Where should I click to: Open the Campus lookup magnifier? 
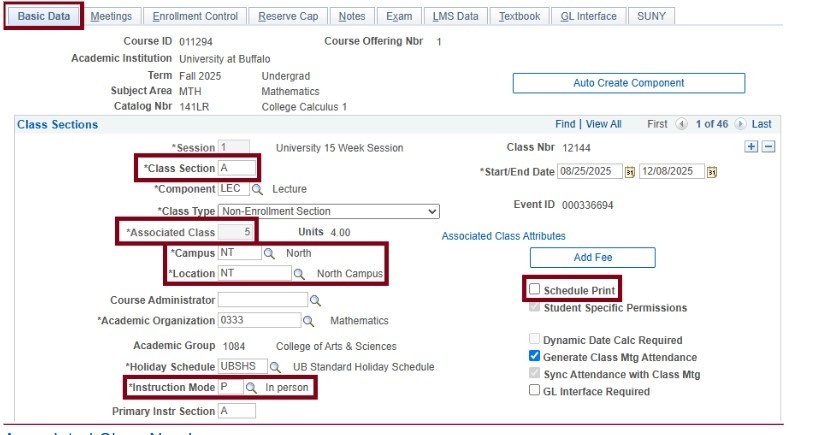269,254
